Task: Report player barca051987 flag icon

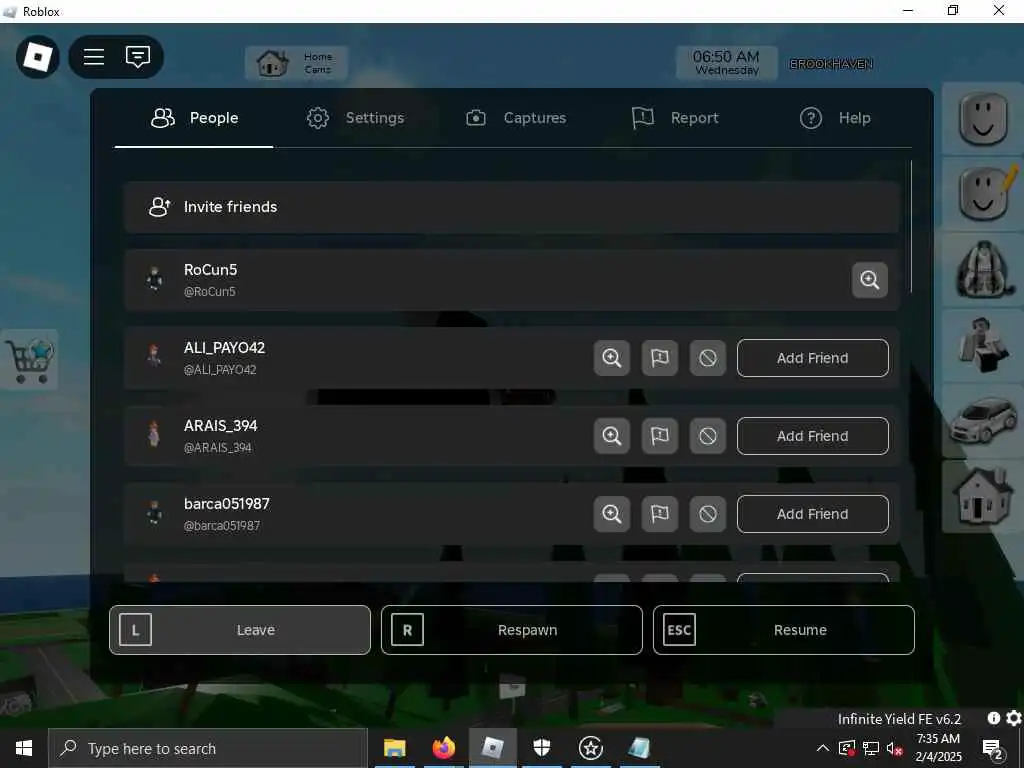Action: 660,514
